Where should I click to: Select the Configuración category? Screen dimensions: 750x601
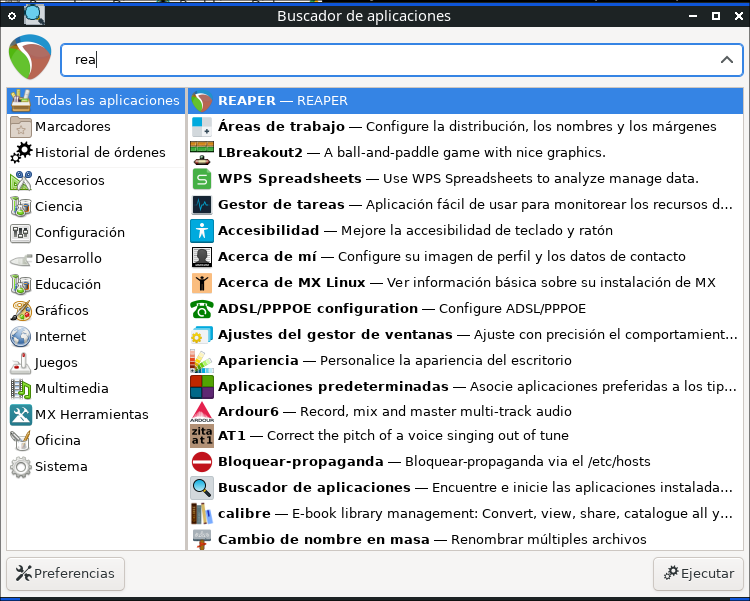[96, 233]
